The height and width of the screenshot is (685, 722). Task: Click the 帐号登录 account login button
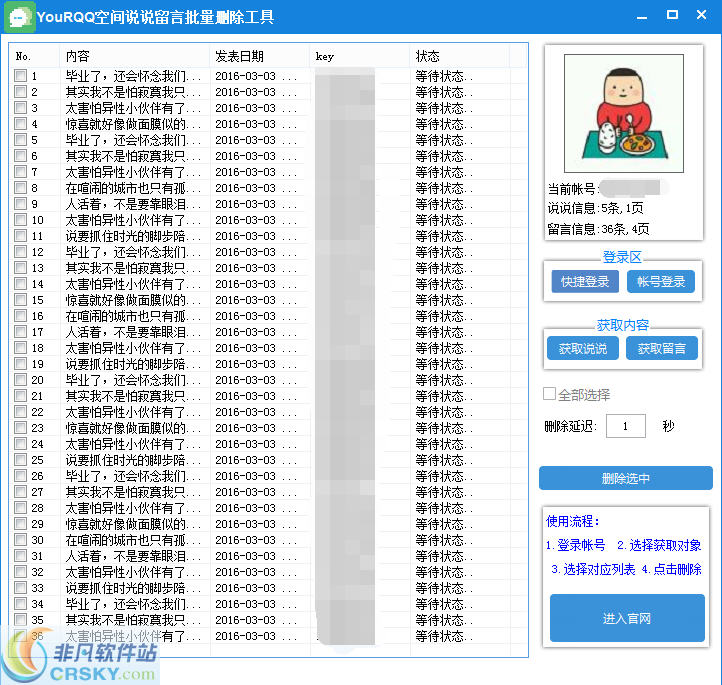(x=661, y=281)
